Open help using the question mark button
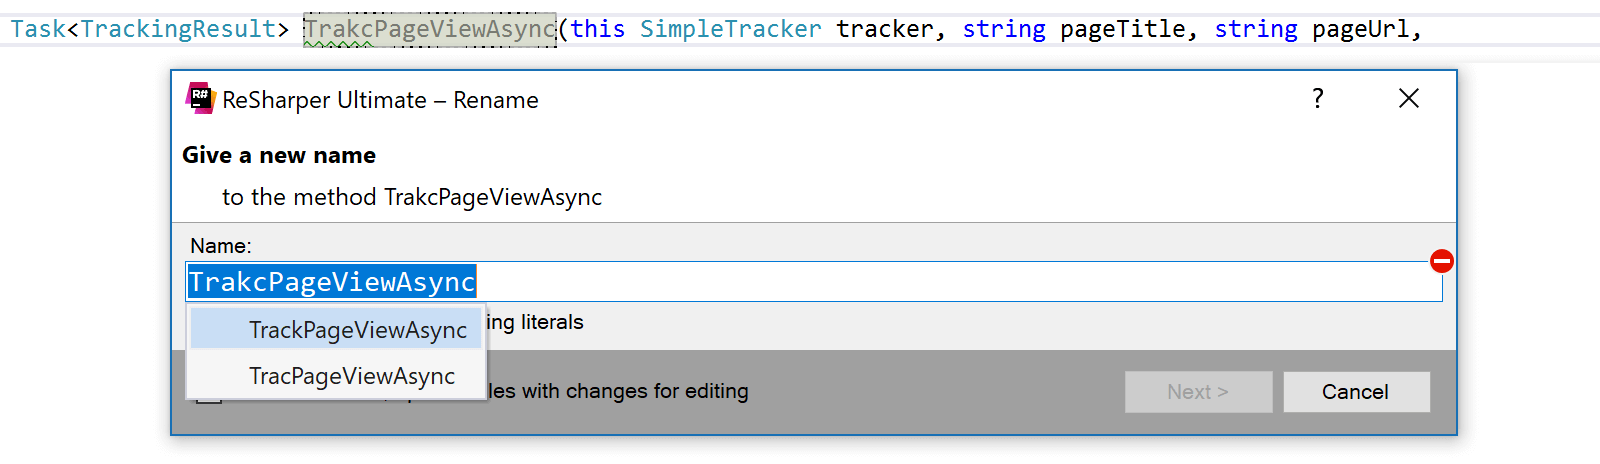Screen dimensions: 1600x464 click(x=1318, y=98)
